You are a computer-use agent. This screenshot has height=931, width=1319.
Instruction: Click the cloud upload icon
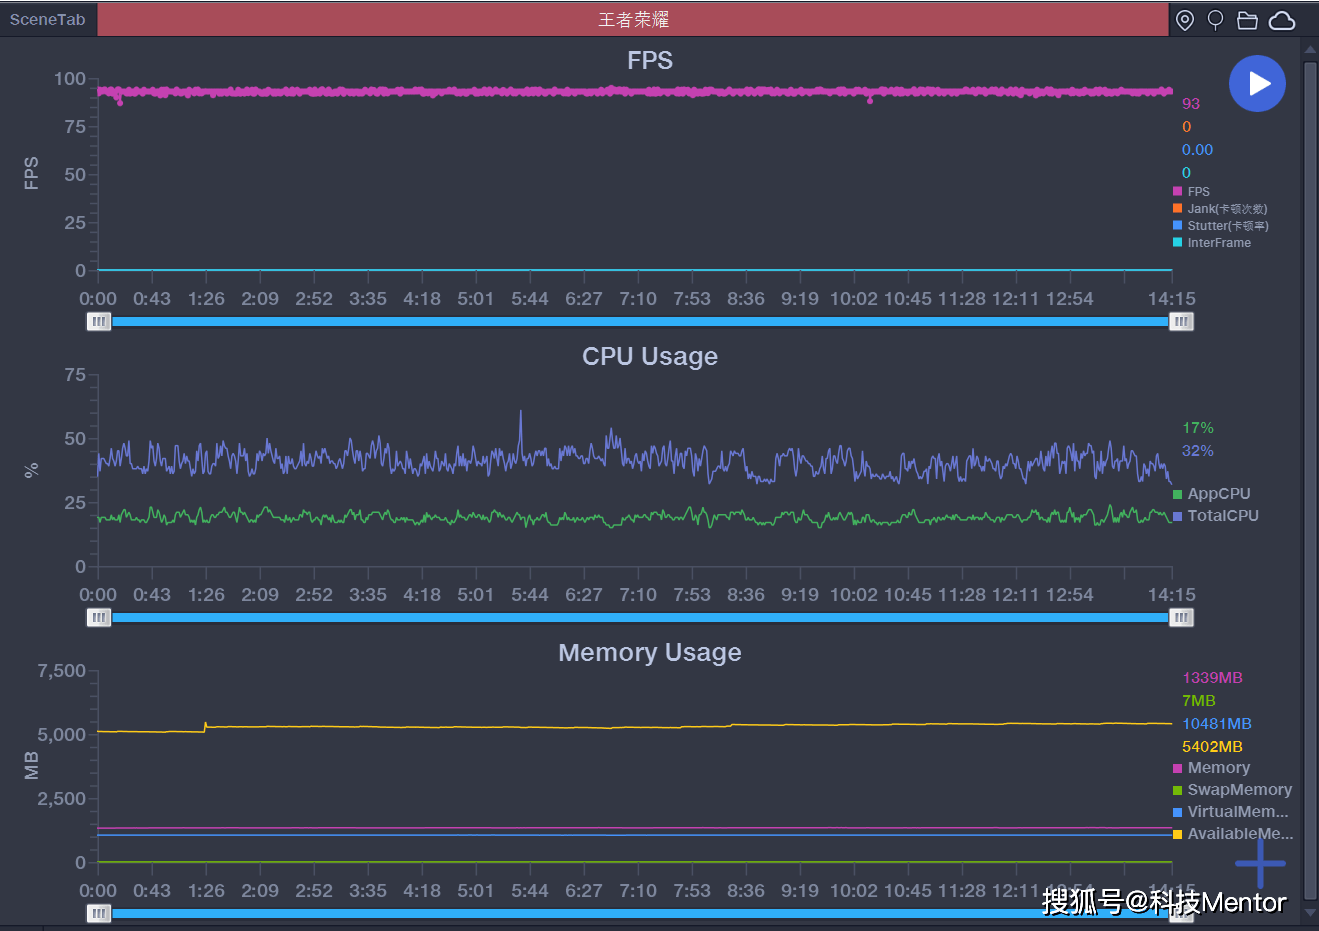click(1282, 20)
